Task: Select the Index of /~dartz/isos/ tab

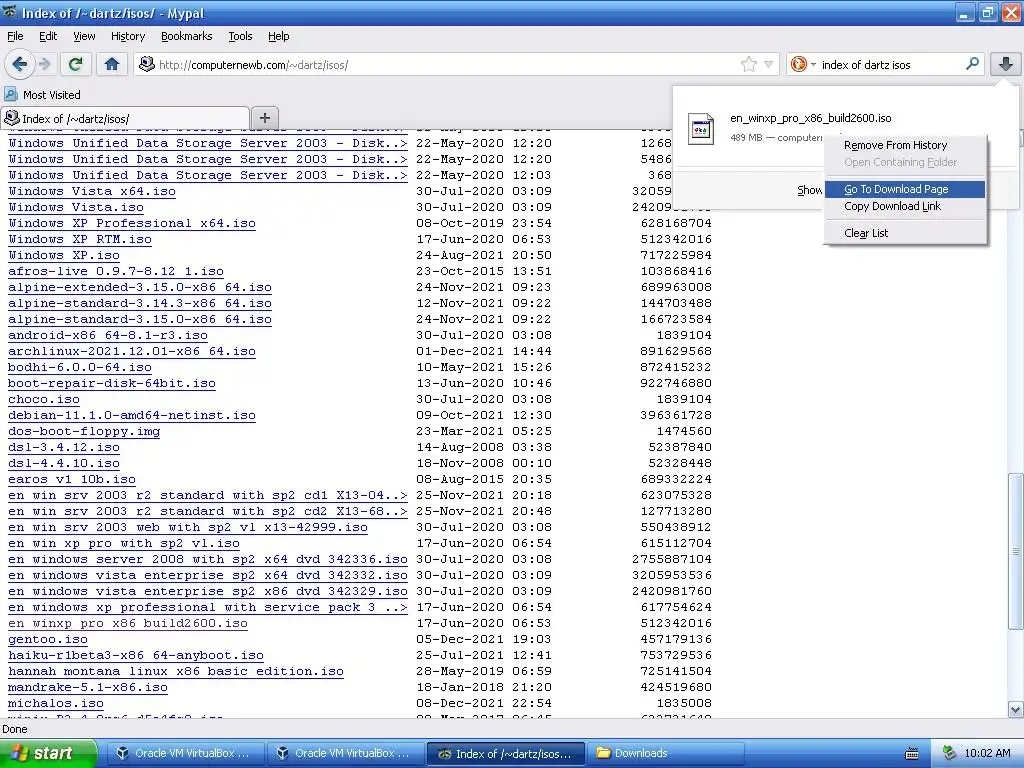Action: [125, 118]
